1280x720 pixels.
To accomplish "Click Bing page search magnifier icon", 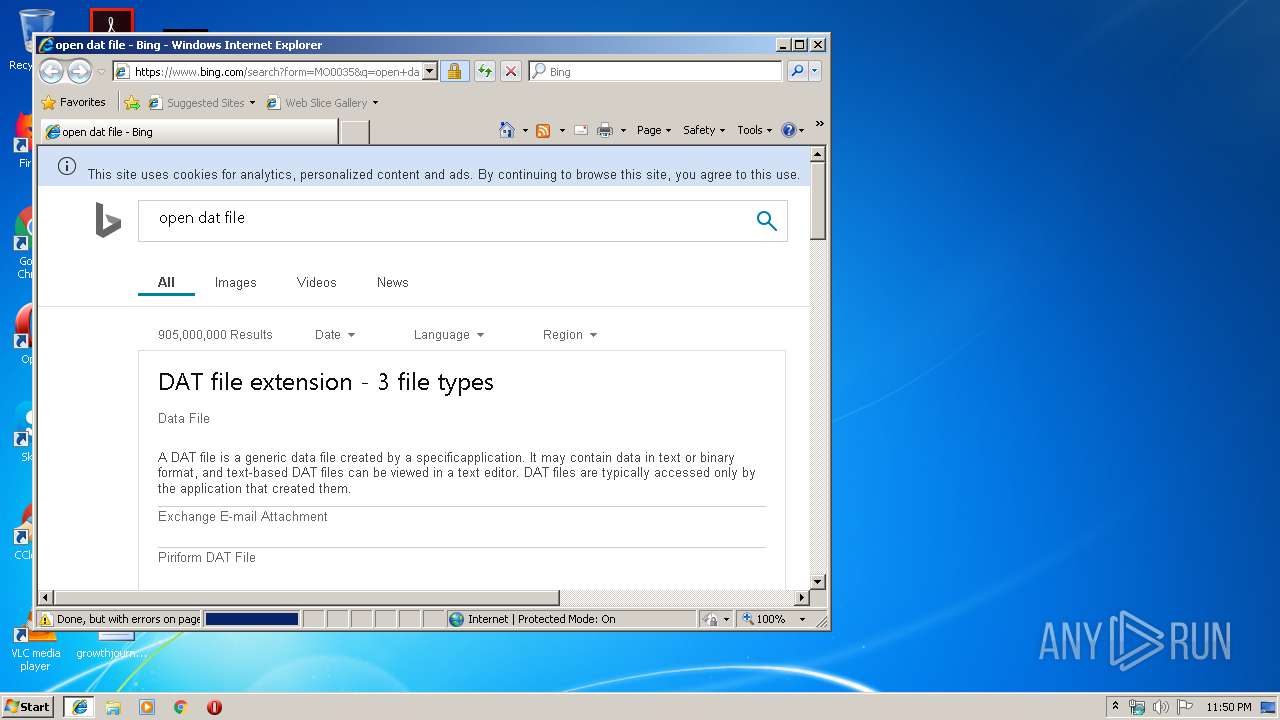I will pyautogui.click(x=767, y=221).
